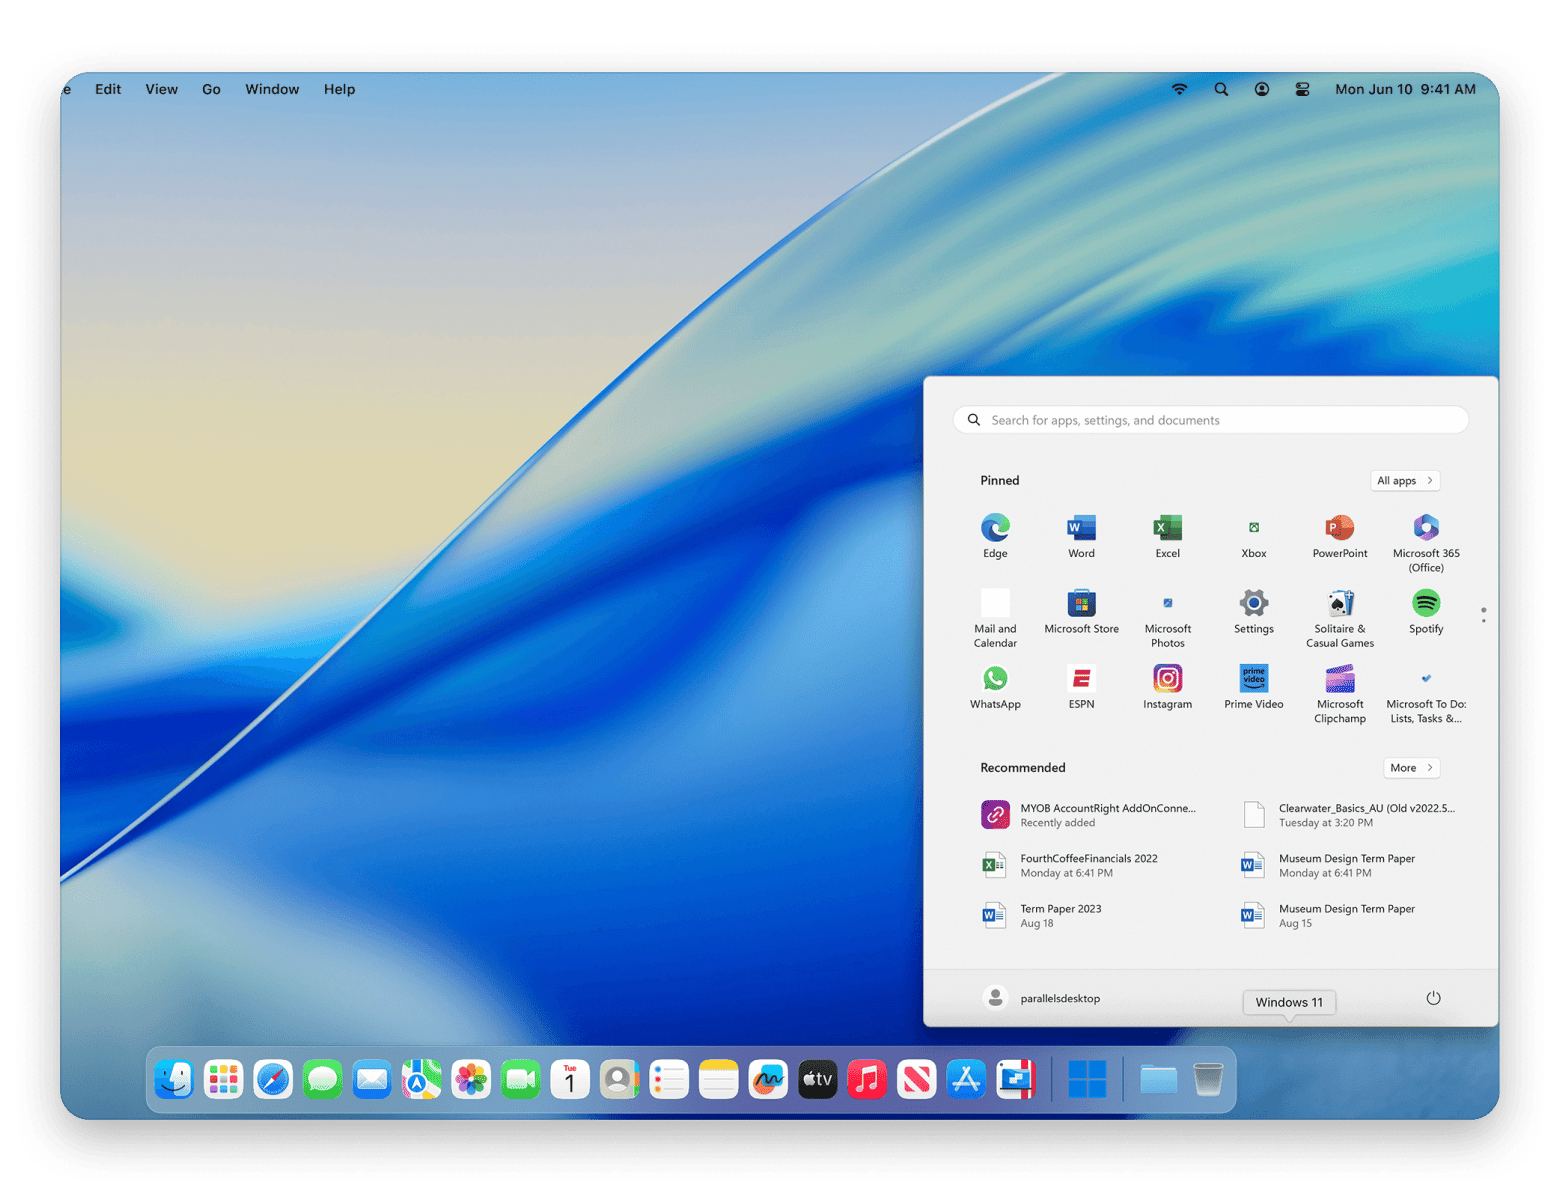Image resolution: width=1560 pixels, height=1200 pixels.
Task: Open Solitaire & Casual Games
Action: 1339,619
